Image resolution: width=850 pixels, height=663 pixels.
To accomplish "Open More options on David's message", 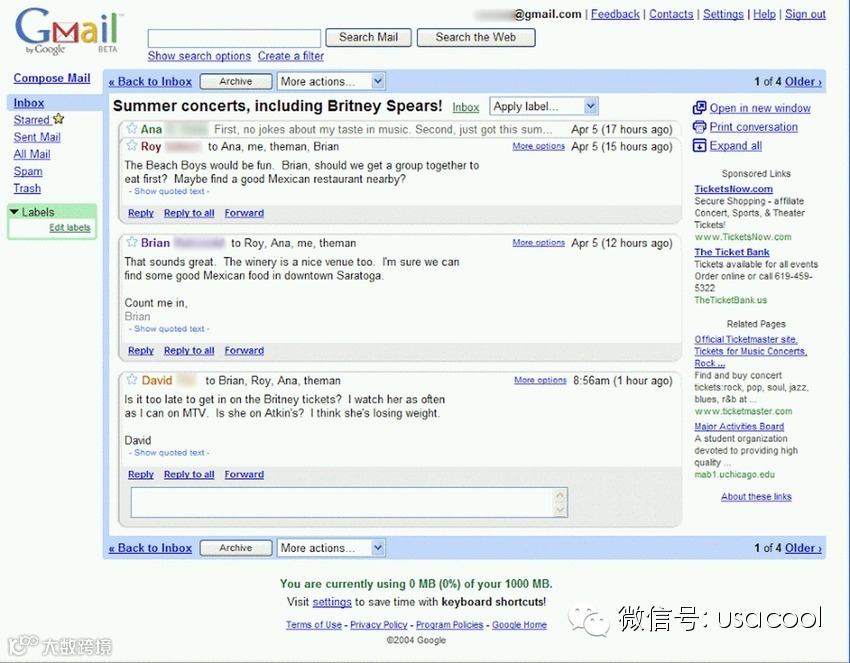I will pyautogui.click(x=540, y=380).
